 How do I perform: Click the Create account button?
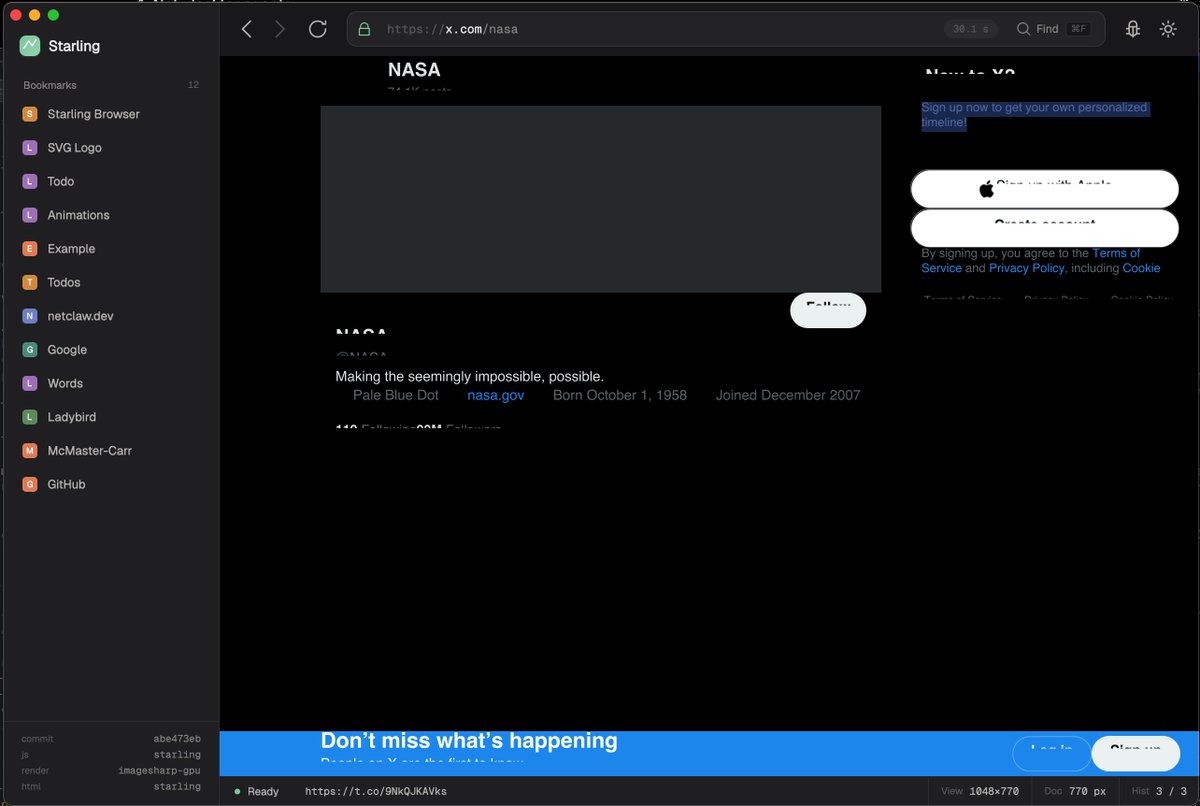tap(1045, 228)
